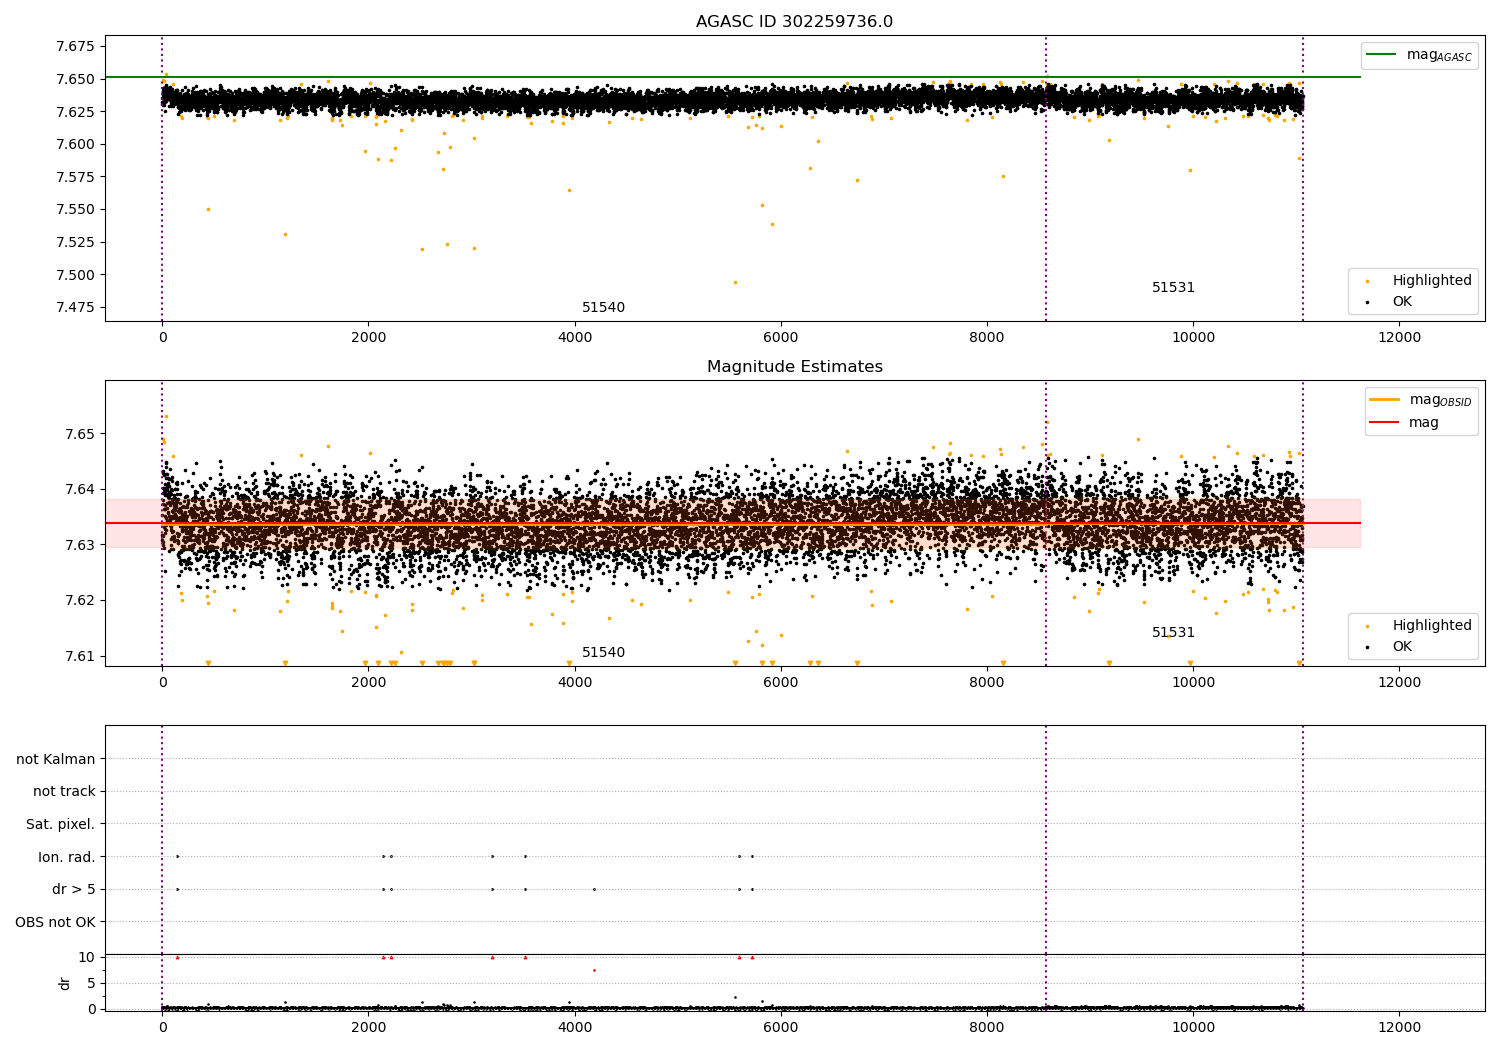Image resolution: width=1500 pixels, height=1050 pixels.
Task: Click the 'dr' y-axis label
Action: pyautogui.click(x=65, y=983)
